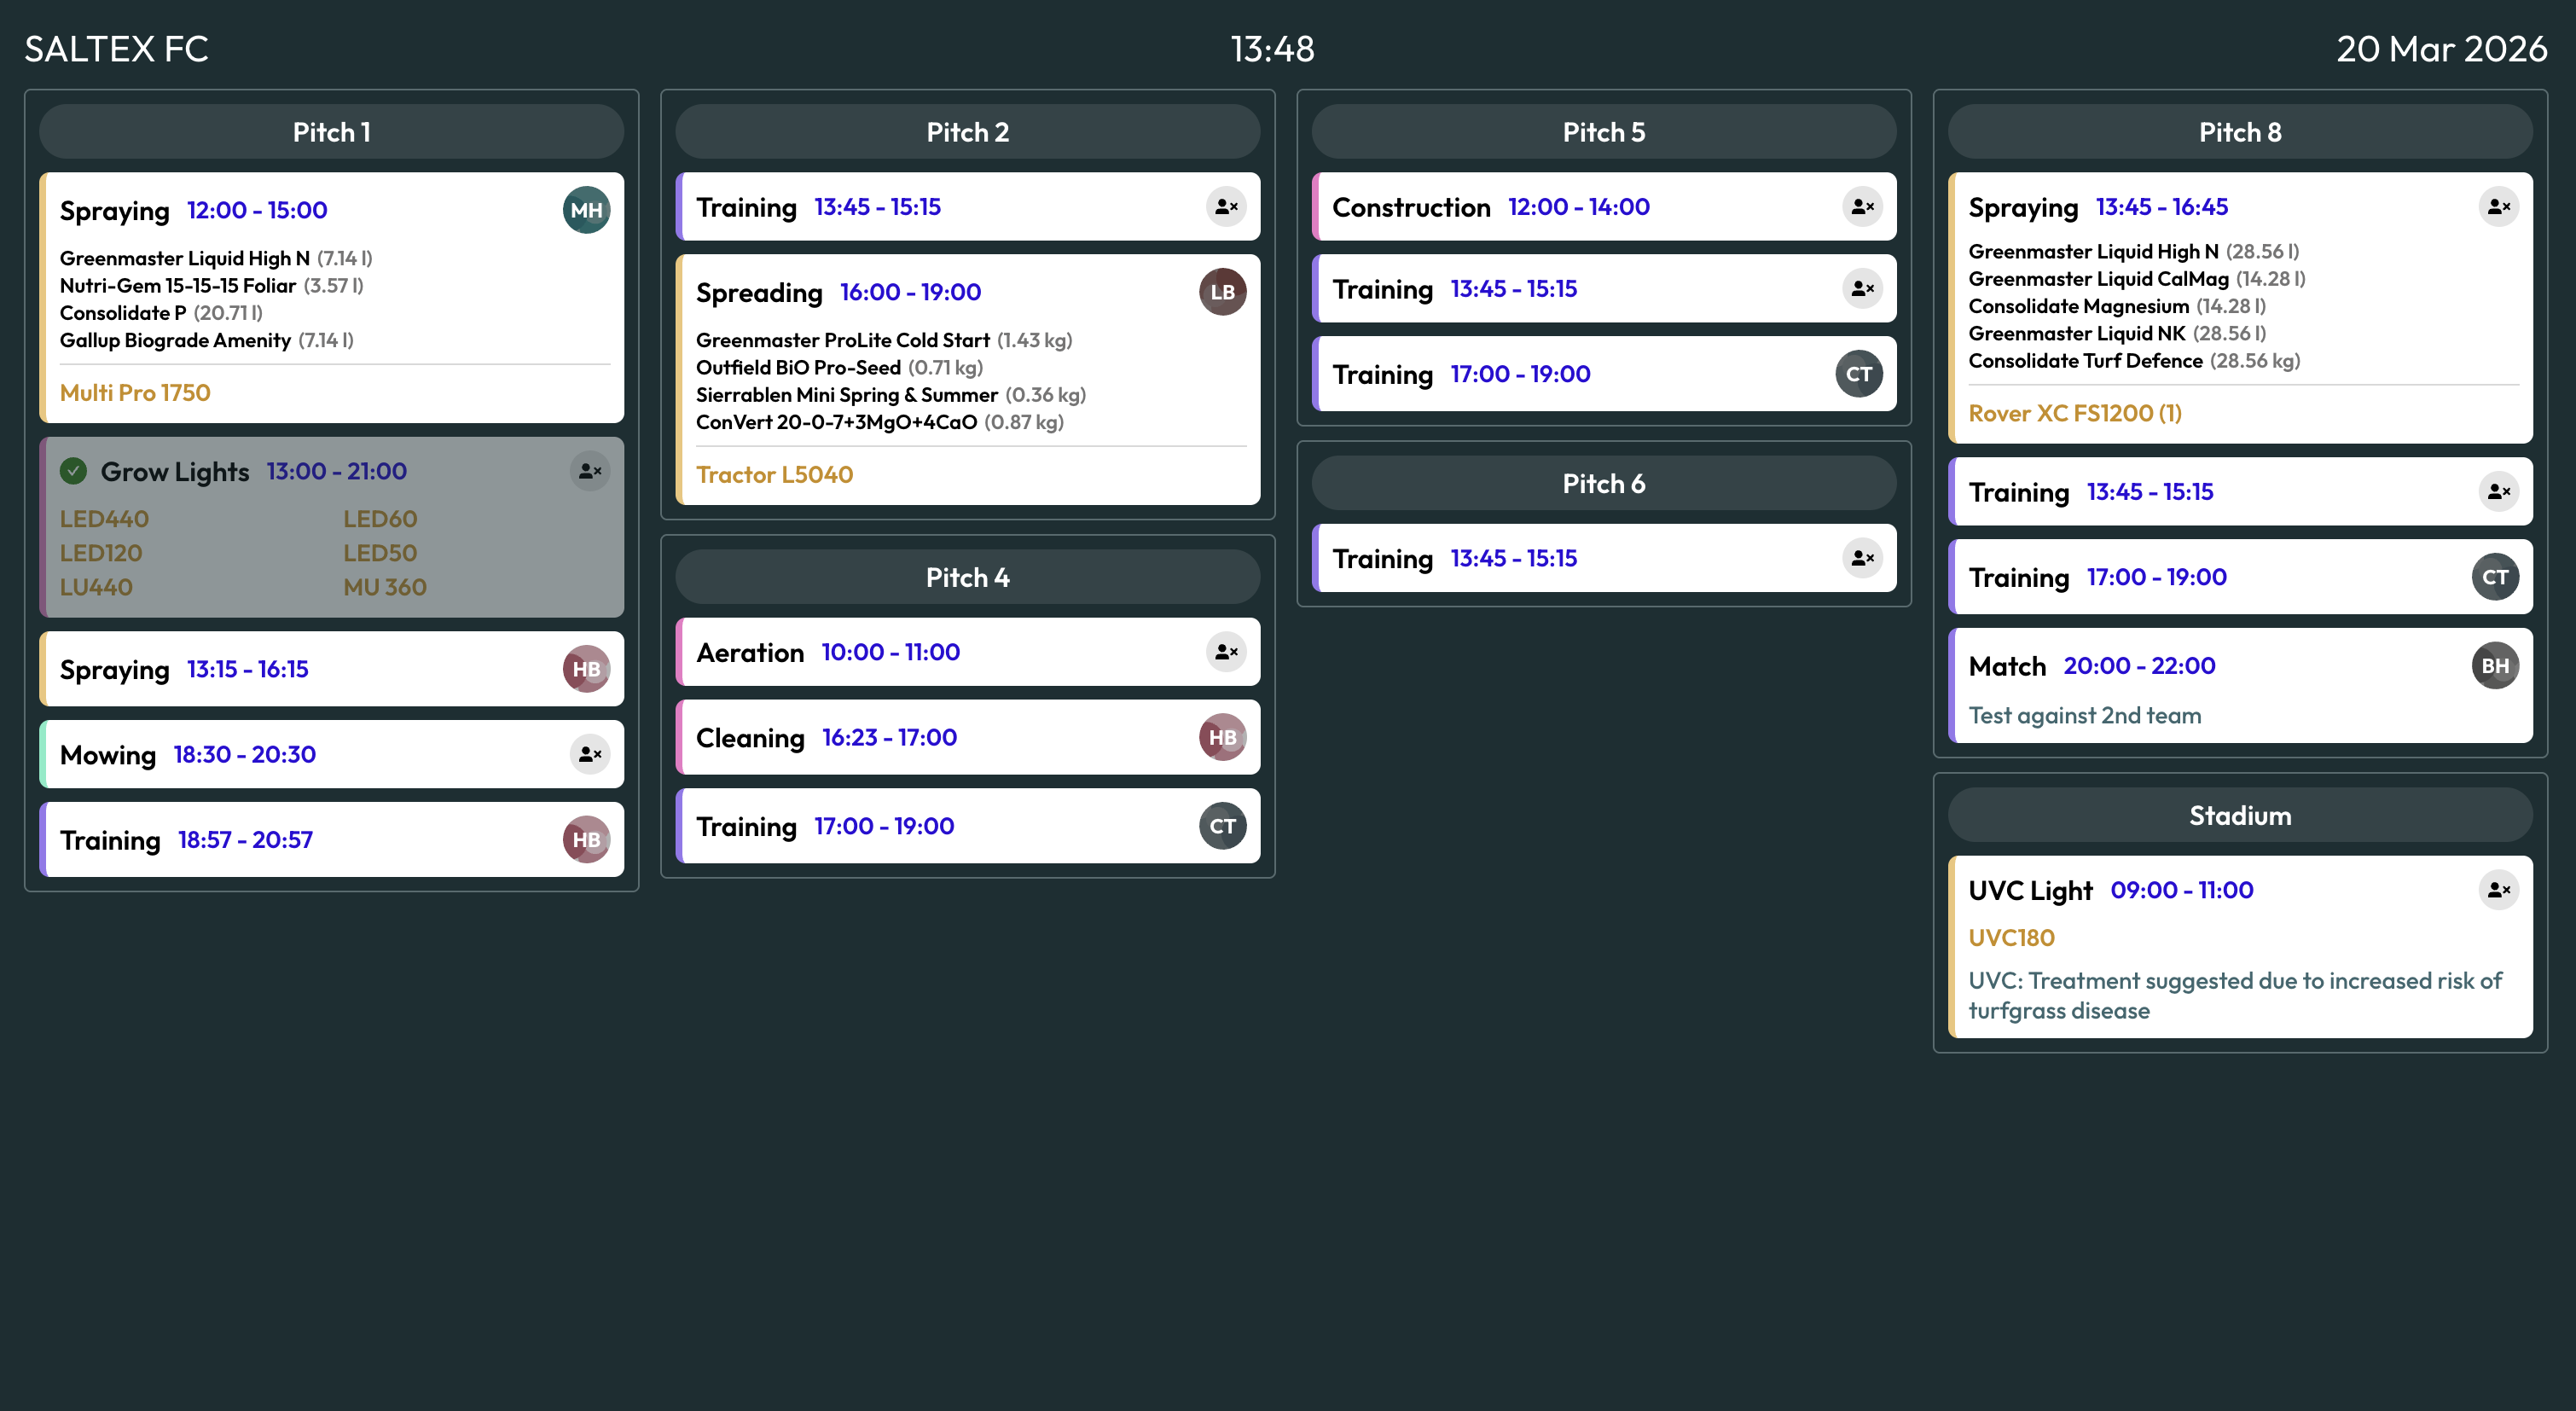2576x1411 pixels.
Task: Open the Multi Pro 1750 equipment link
Action: (134, 392)
